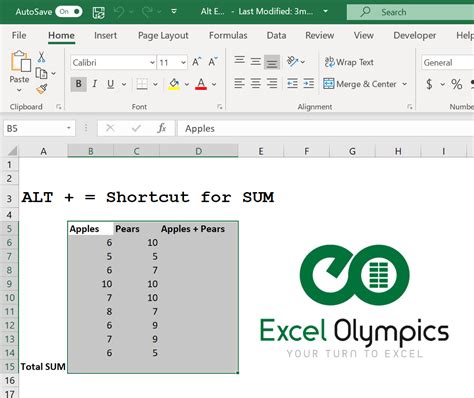
Task: Toggle the AutoSave switch off
Action: (69, 12)
